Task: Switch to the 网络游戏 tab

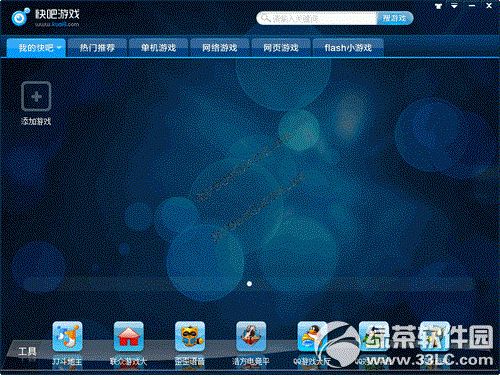Action: pyautogui.click(x=220, y=48)
